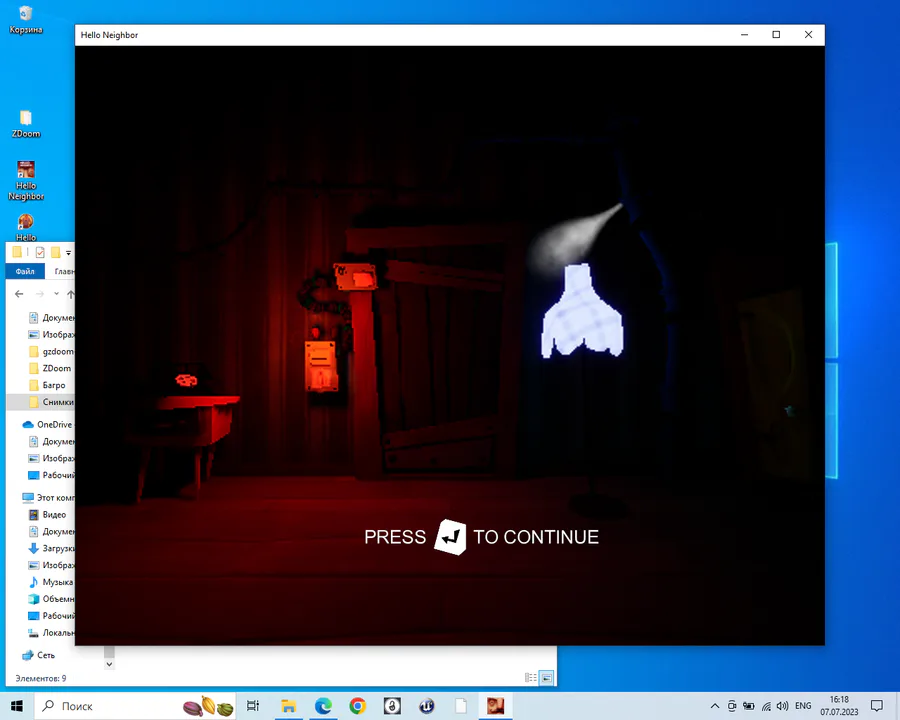Image resolution: width=900 pixels, height=720 pixels.
Task: Open the notification center icon
Action: tap(876, 706)
